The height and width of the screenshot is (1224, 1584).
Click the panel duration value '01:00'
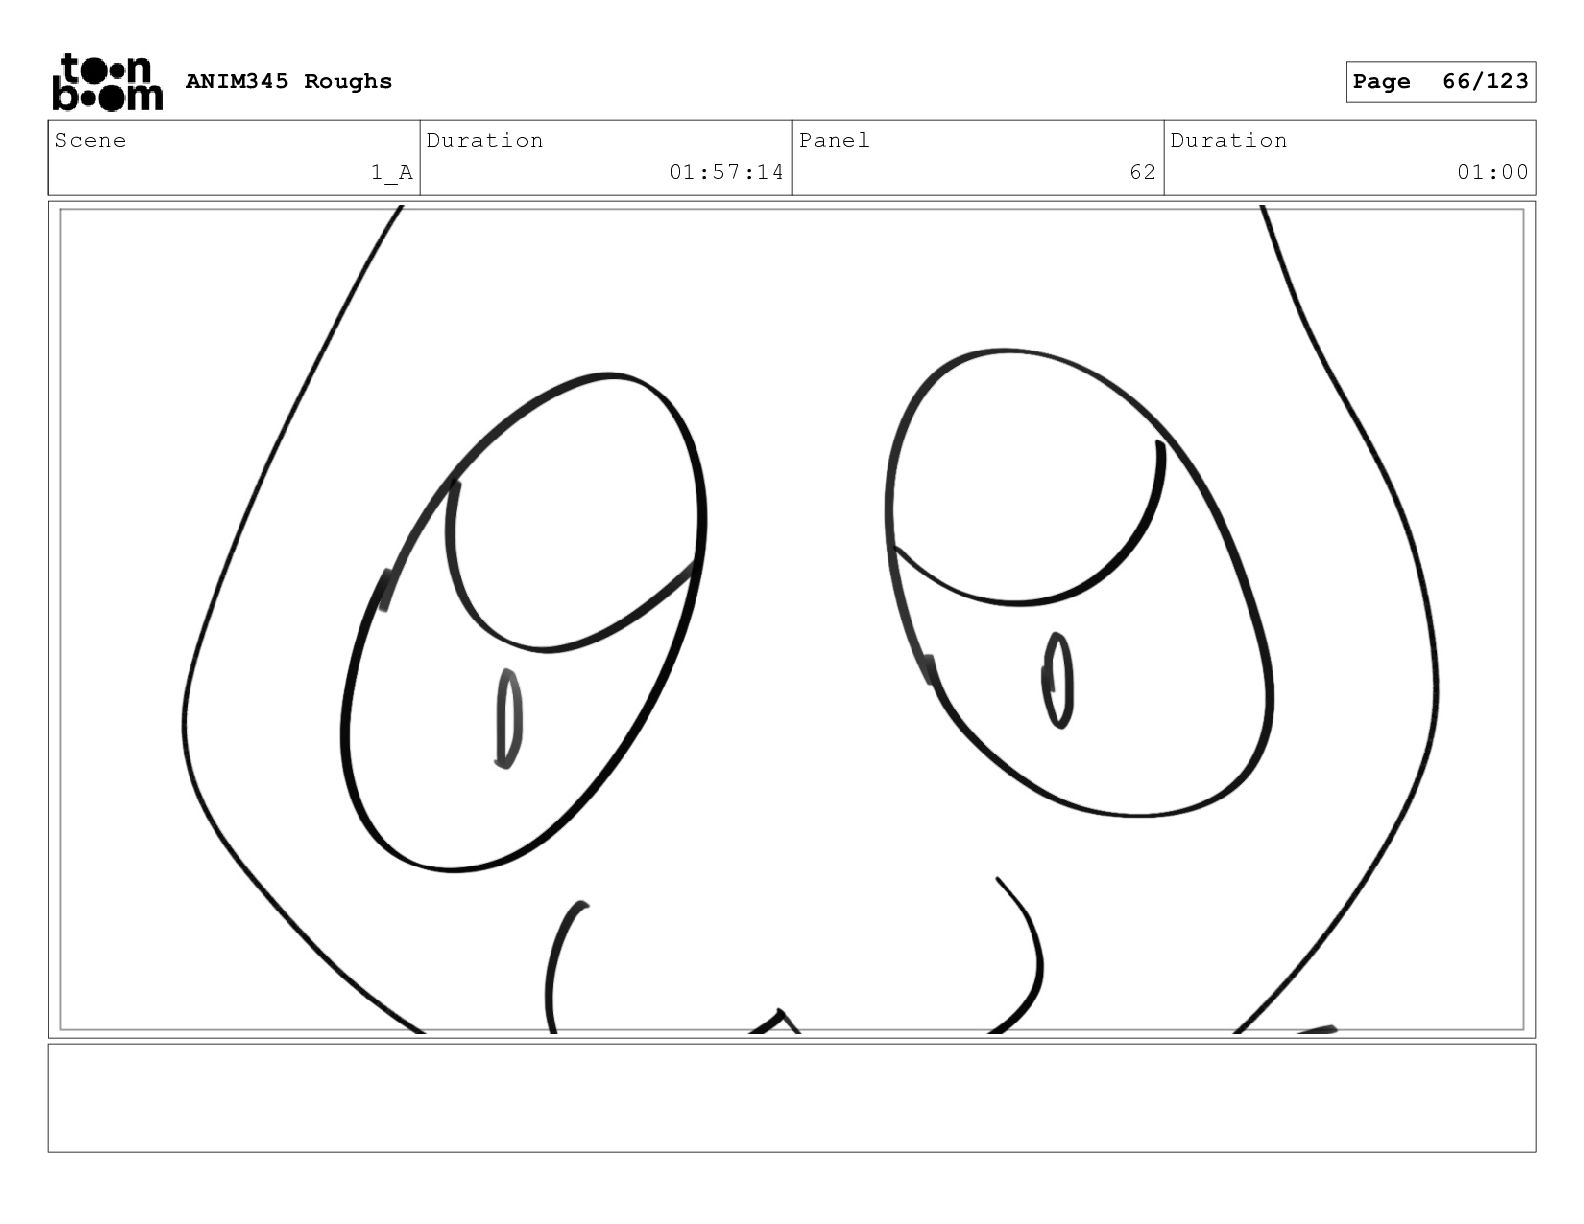tap(1493, 172)
